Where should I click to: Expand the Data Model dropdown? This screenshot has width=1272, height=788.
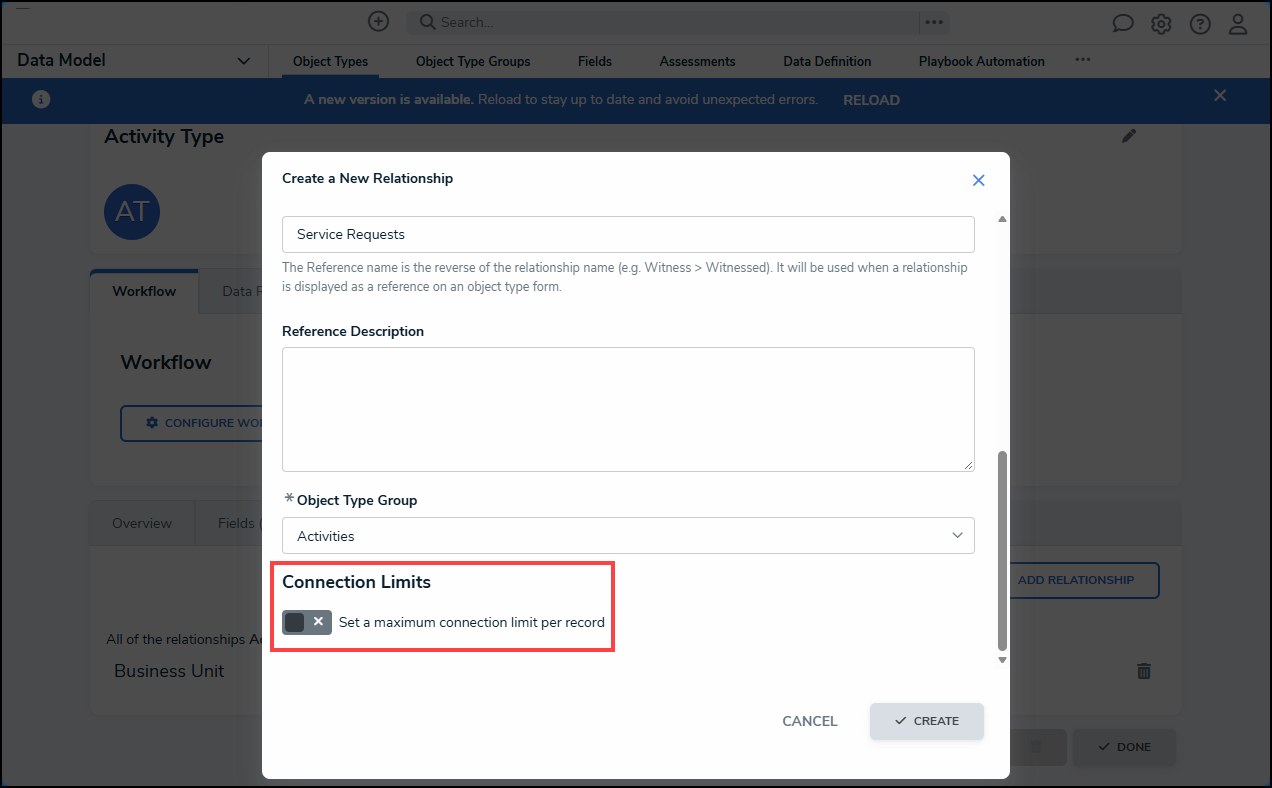pyautogui.click(x=243, y=61)
